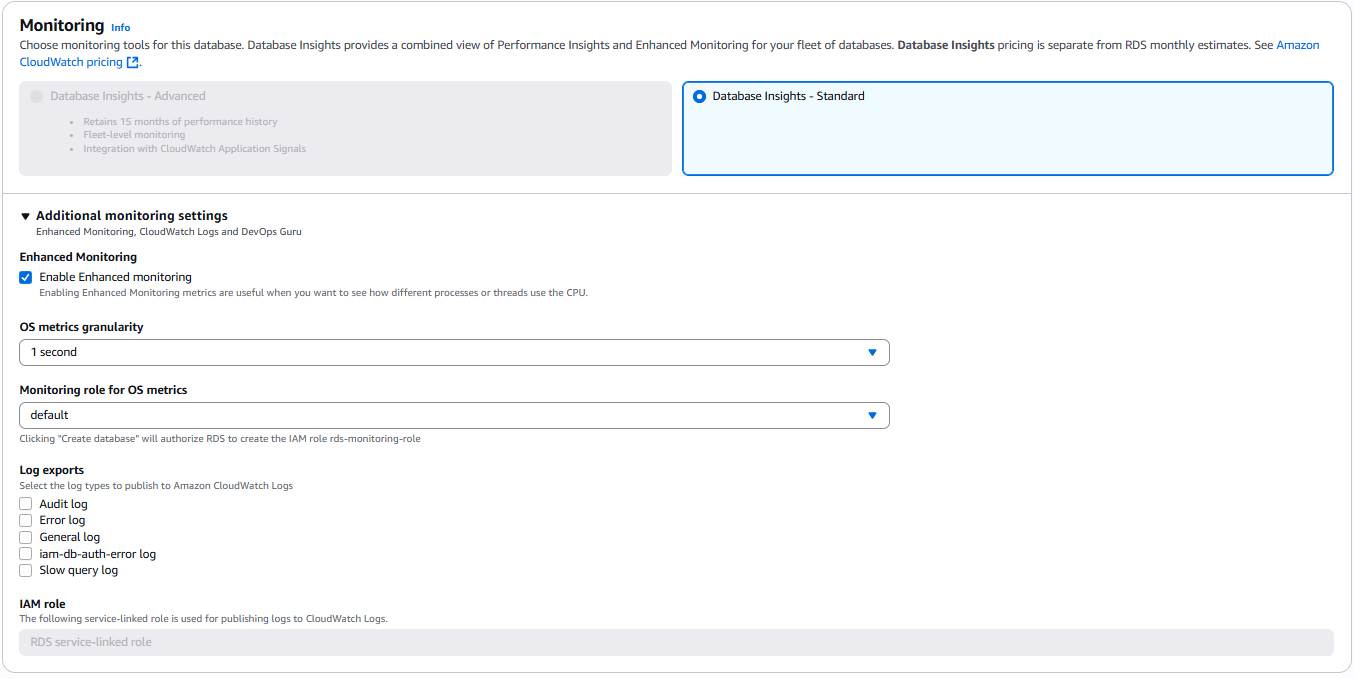This screenshot has width=1355, height=678.
Task: Click the chevron icon on the default role dropdown
Action: pos(872,415)
